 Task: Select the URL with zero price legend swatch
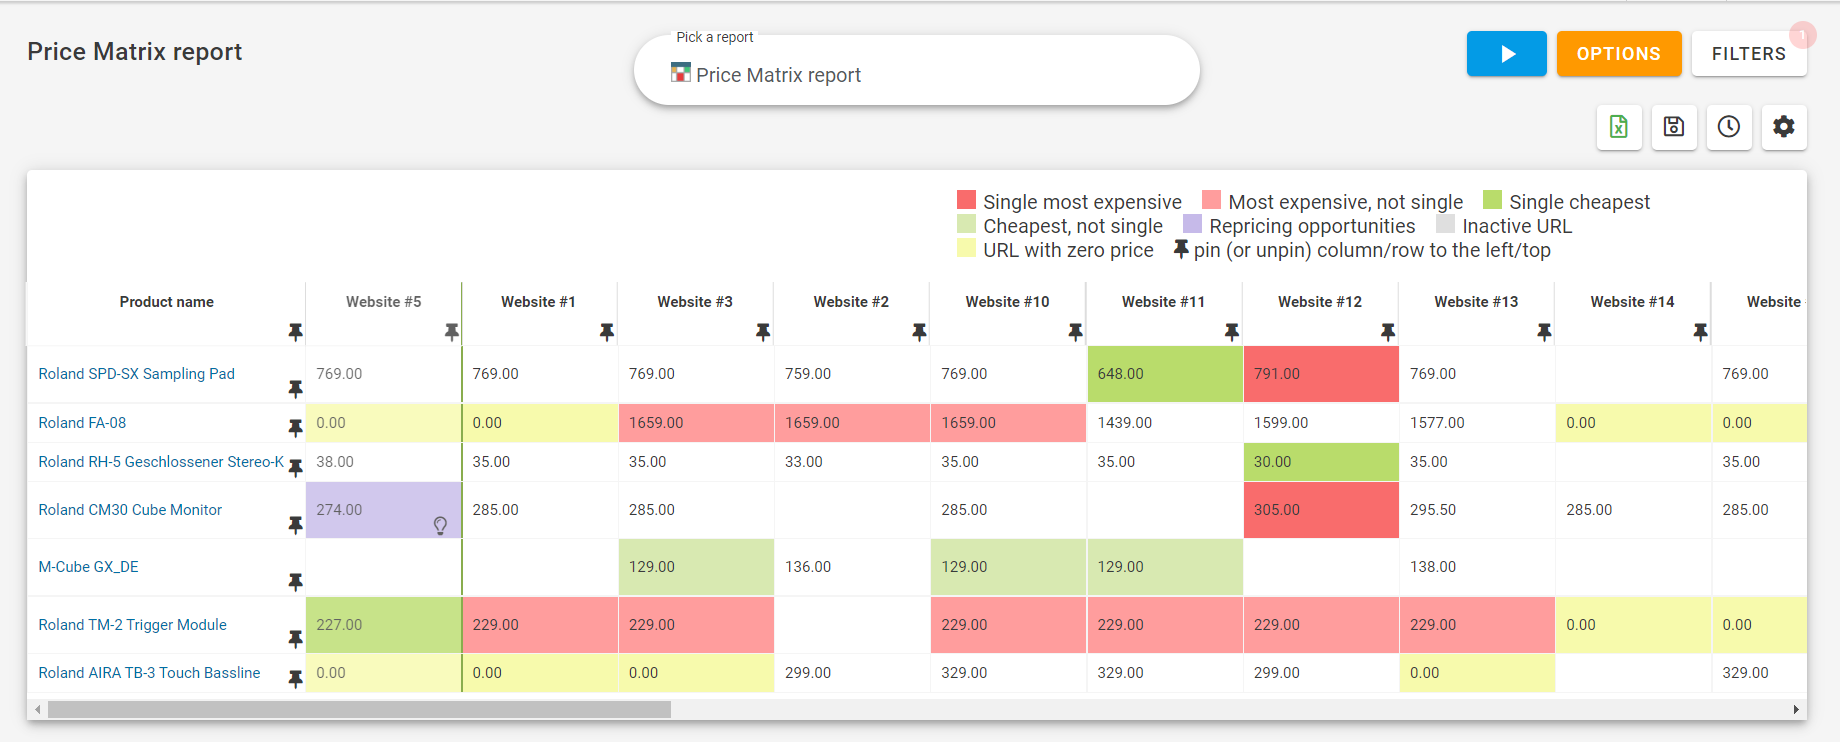pos(966,248)
